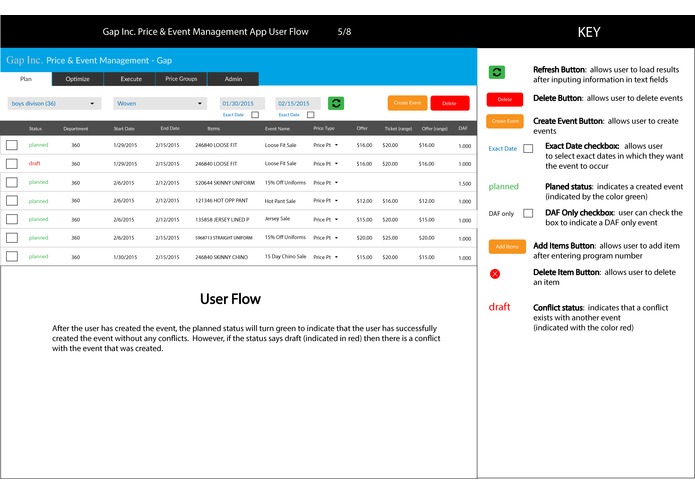Viewport: 695px width, 494px height.
Task: Open Price Pt dropdown in first planned LOOSE FIT row
Action: (326, 145)
